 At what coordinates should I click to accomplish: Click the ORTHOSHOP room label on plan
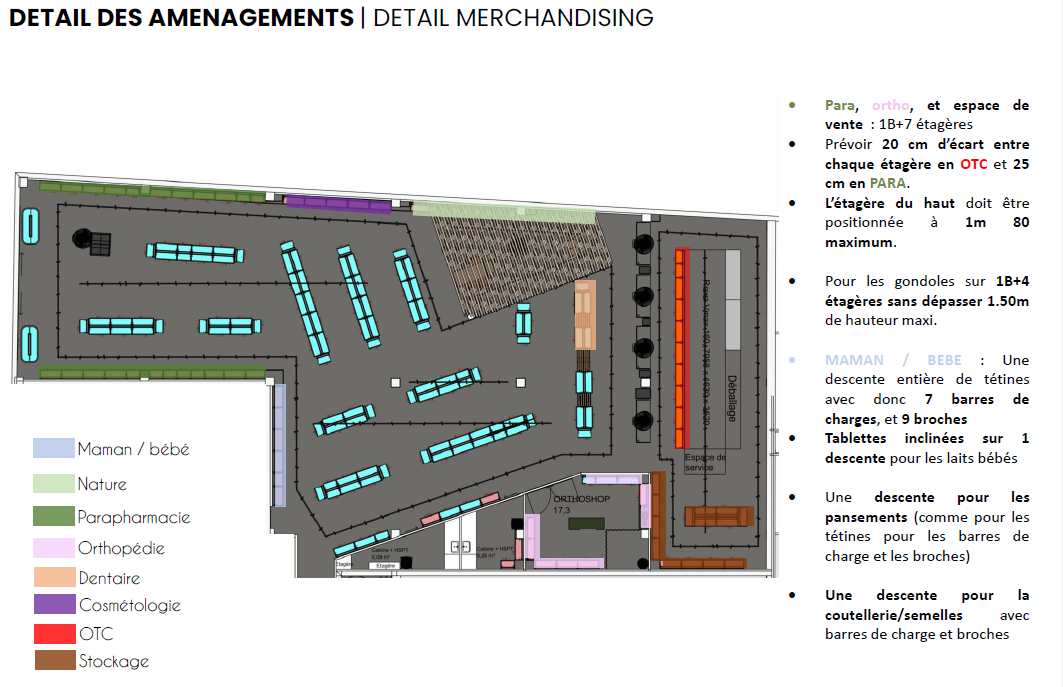click(x=580, y=498)
